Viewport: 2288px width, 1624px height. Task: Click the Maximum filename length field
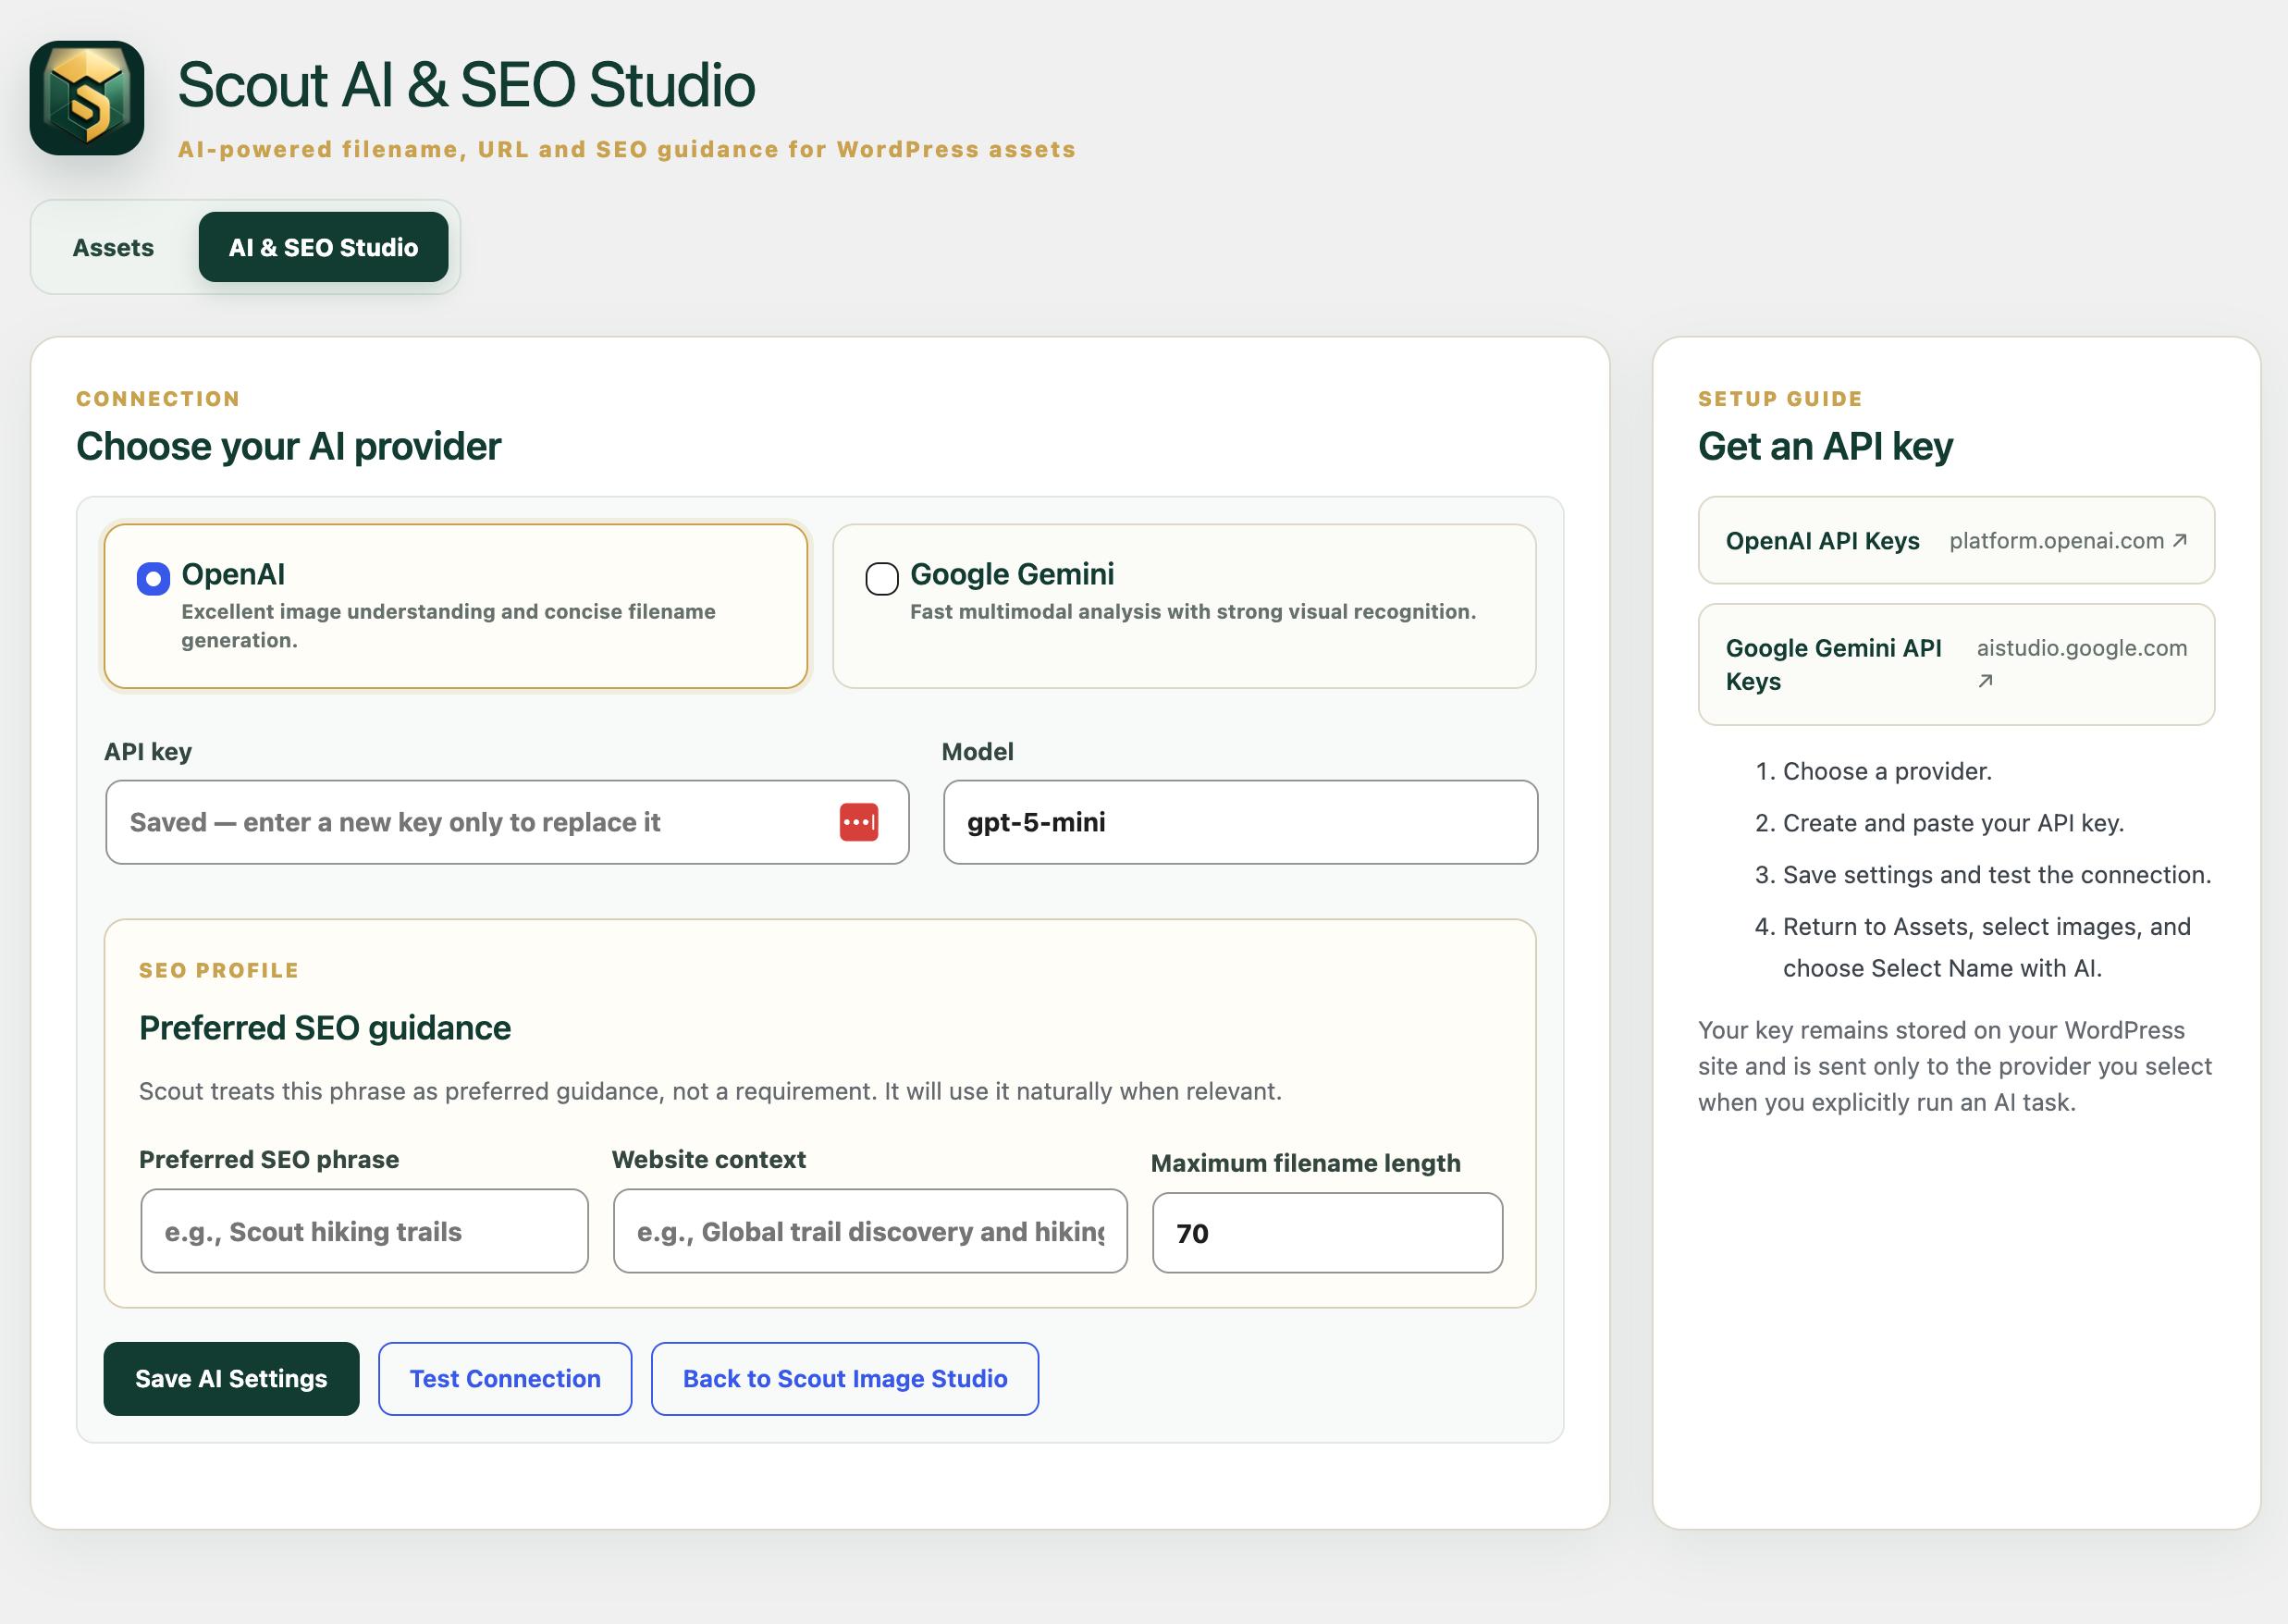click(1327, 1233)
